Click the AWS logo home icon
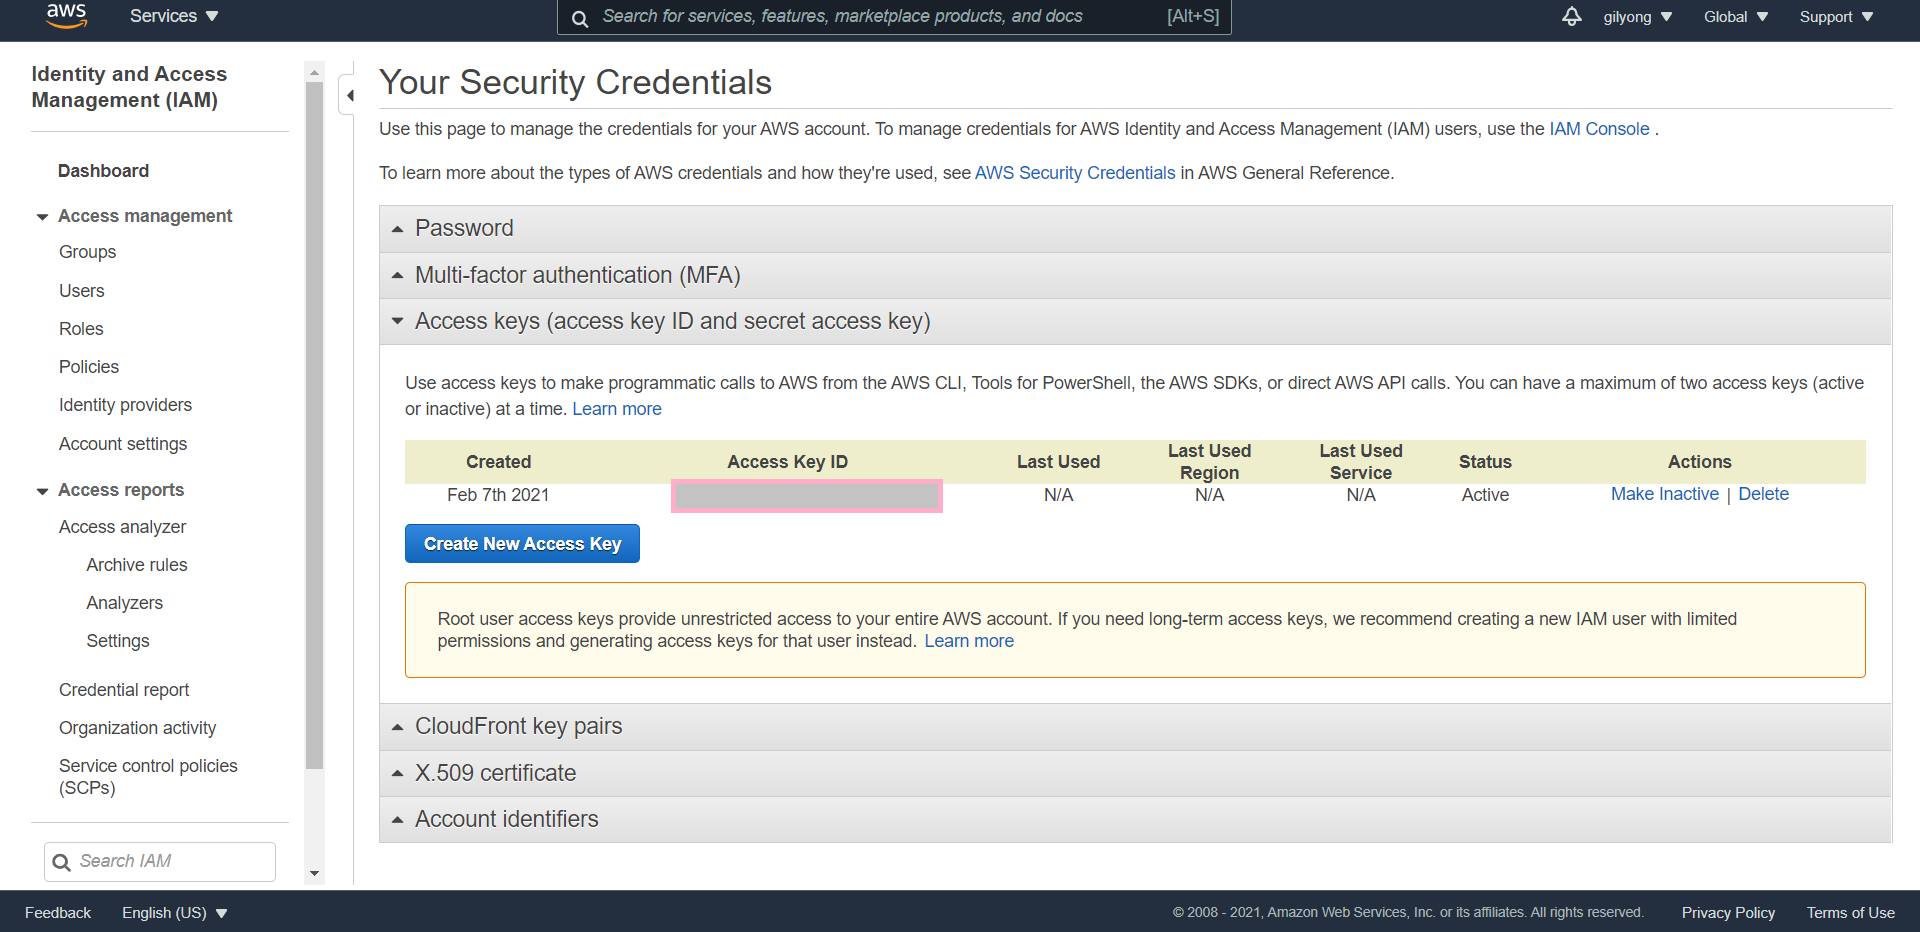The width and height of the screenshot is (1920, 932). [x=66, y=16]
